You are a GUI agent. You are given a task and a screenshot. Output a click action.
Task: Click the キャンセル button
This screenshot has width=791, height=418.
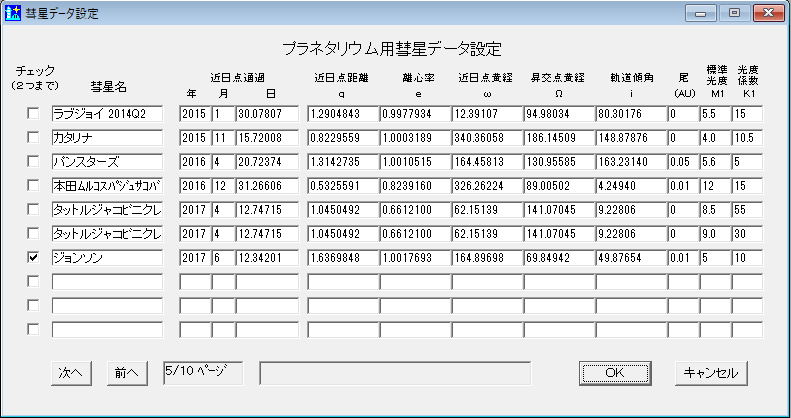[x=711, y=372]
